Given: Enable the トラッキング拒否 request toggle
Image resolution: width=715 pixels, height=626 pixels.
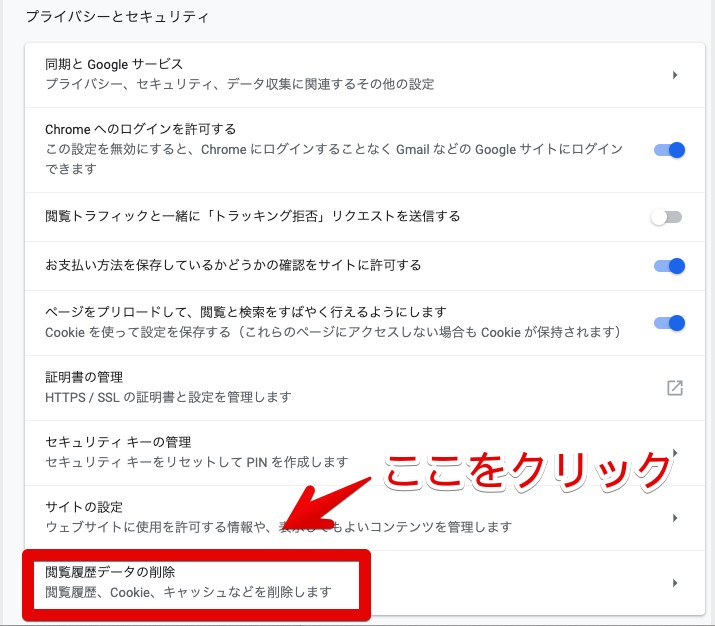Looking at the screenshot, I should pos(666,217).
